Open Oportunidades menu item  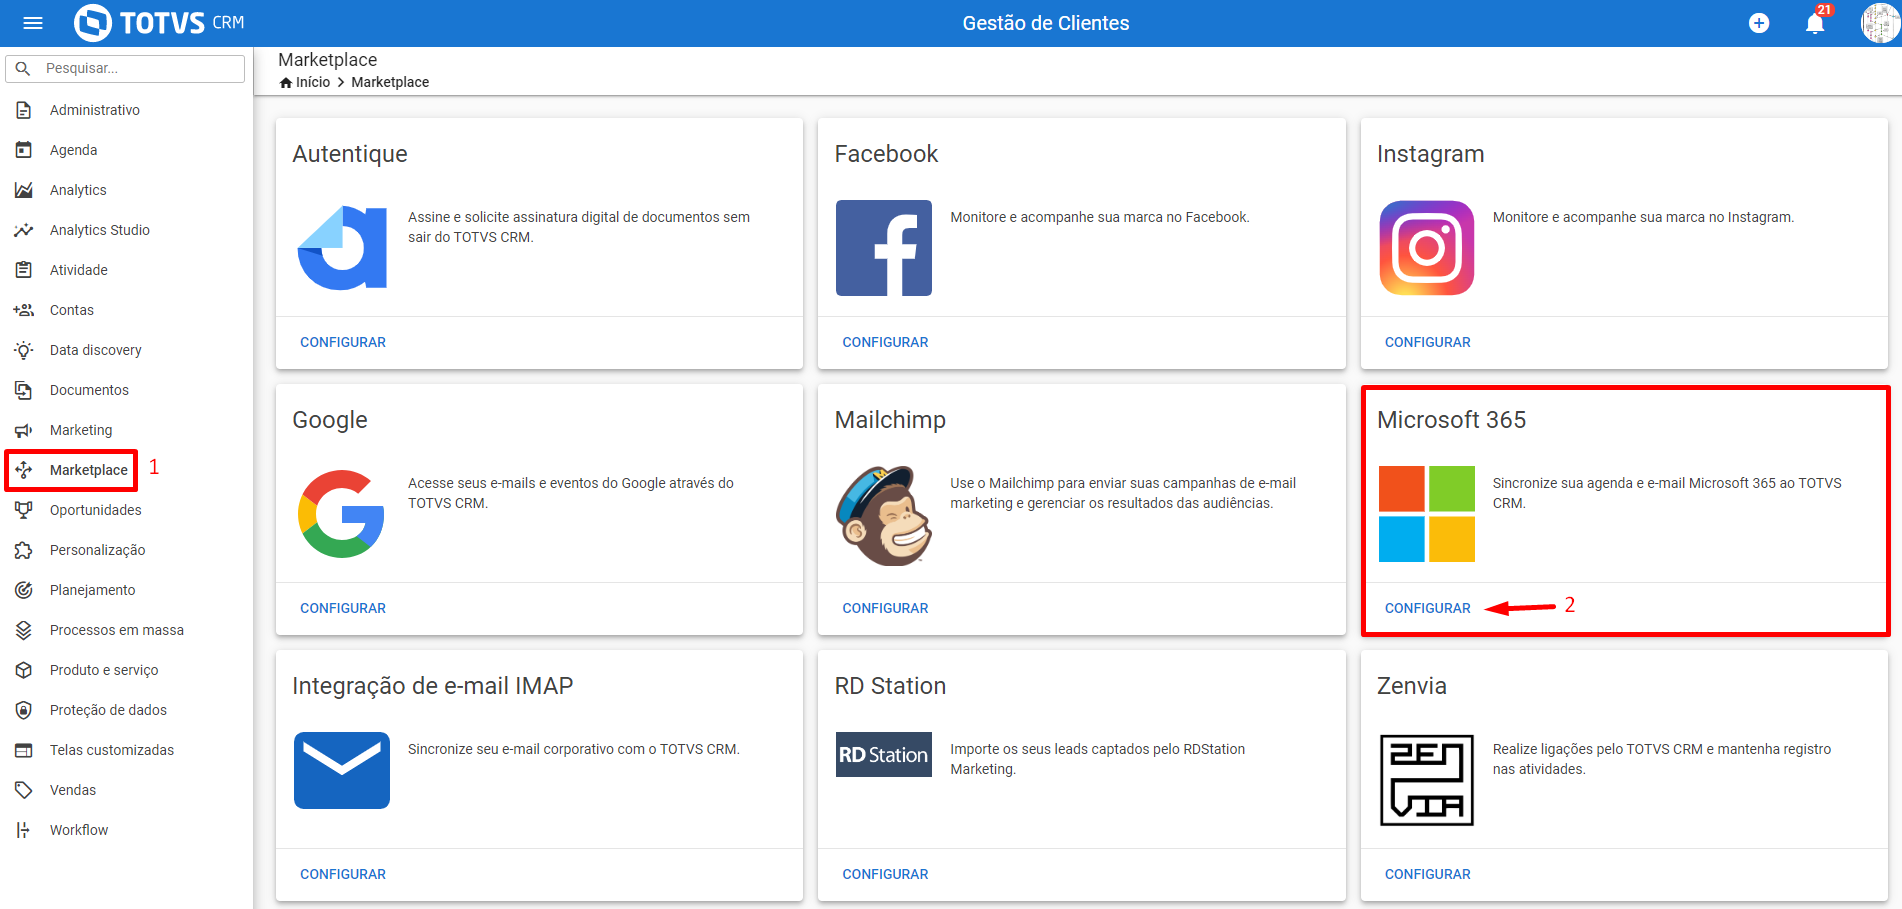(x=96, y=510)
